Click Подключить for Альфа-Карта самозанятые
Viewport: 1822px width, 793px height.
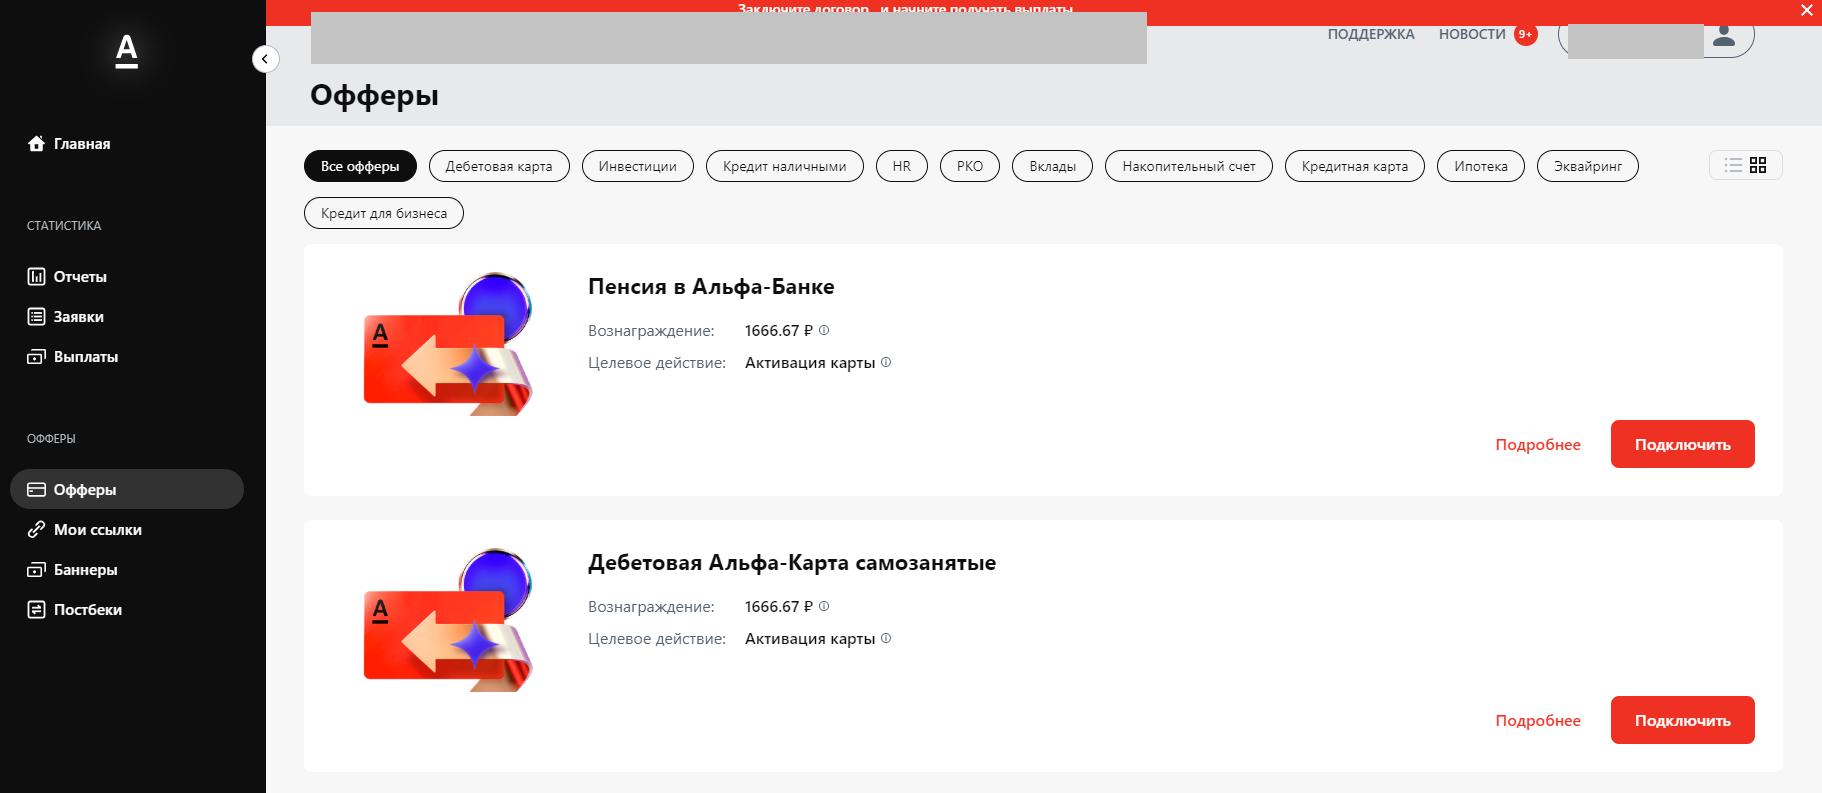[1683, 720]
